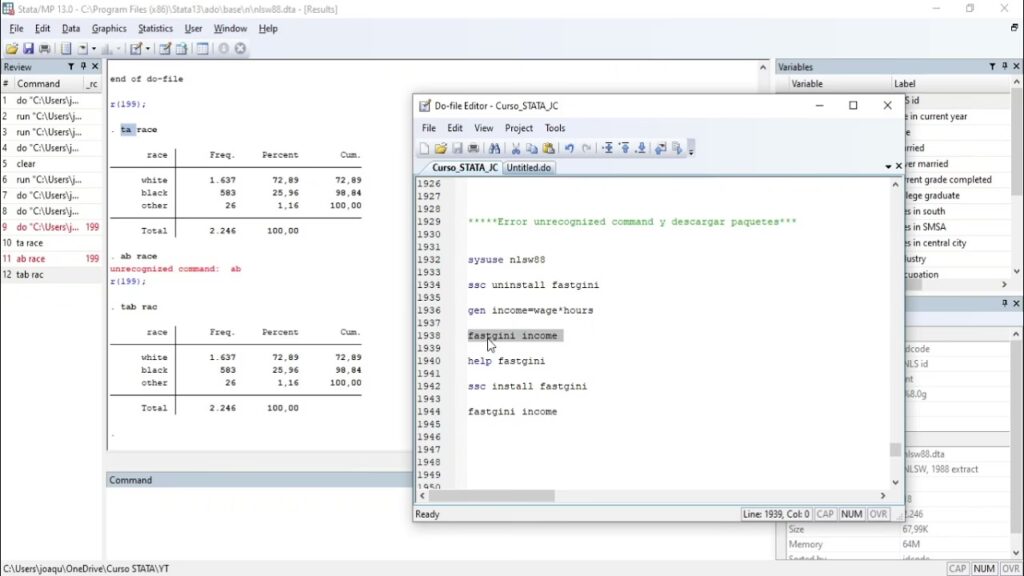Expand the Log dropdown arrow in main toolbar
The width and height of the screenshot is (1024, 576).
tap(93, 48)
